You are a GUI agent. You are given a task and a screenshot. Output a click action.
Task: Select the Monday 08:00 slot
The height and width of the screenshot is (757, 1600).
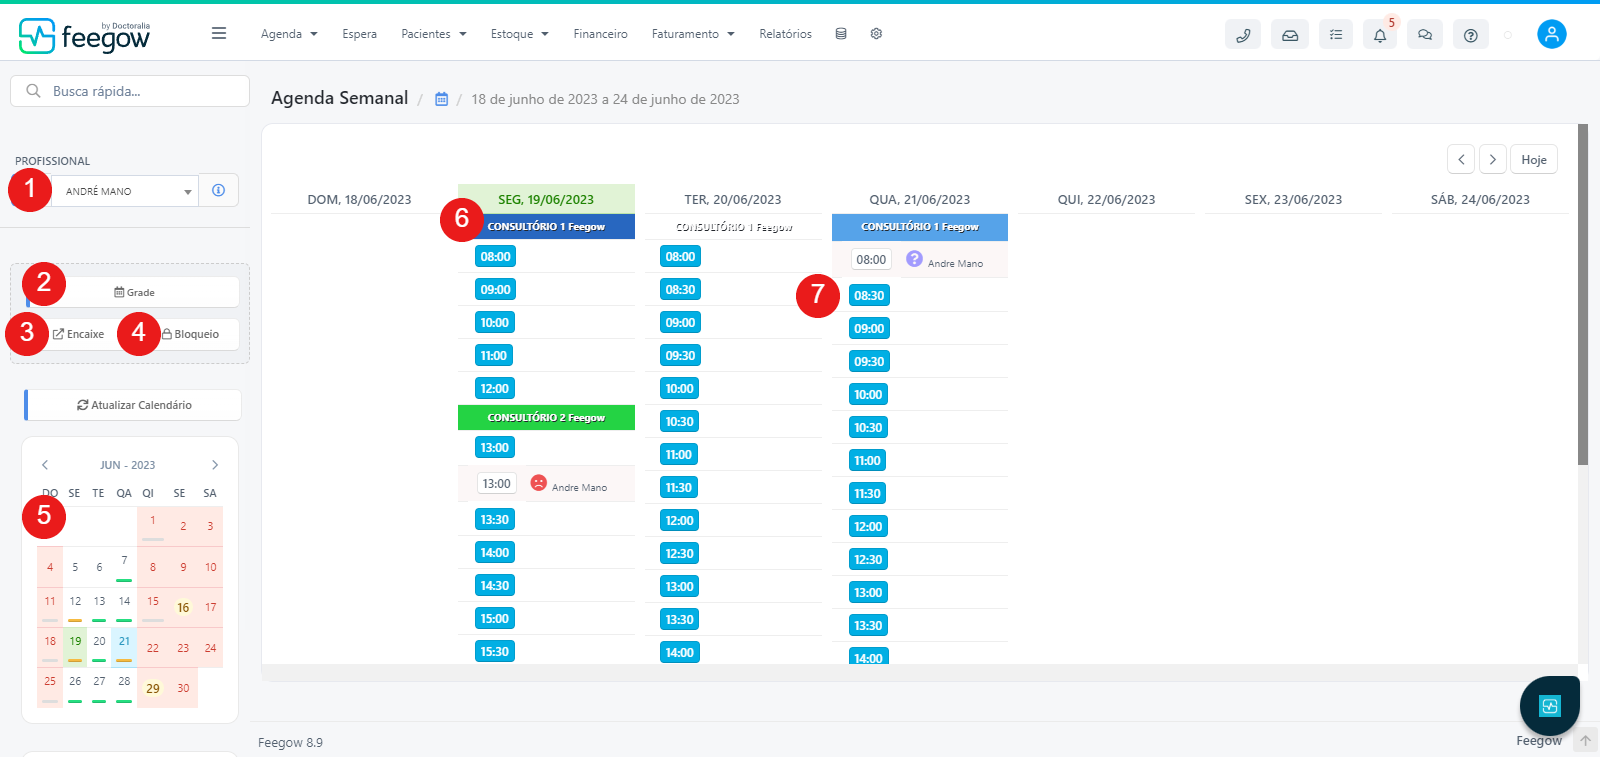click(x=495, y=257)
